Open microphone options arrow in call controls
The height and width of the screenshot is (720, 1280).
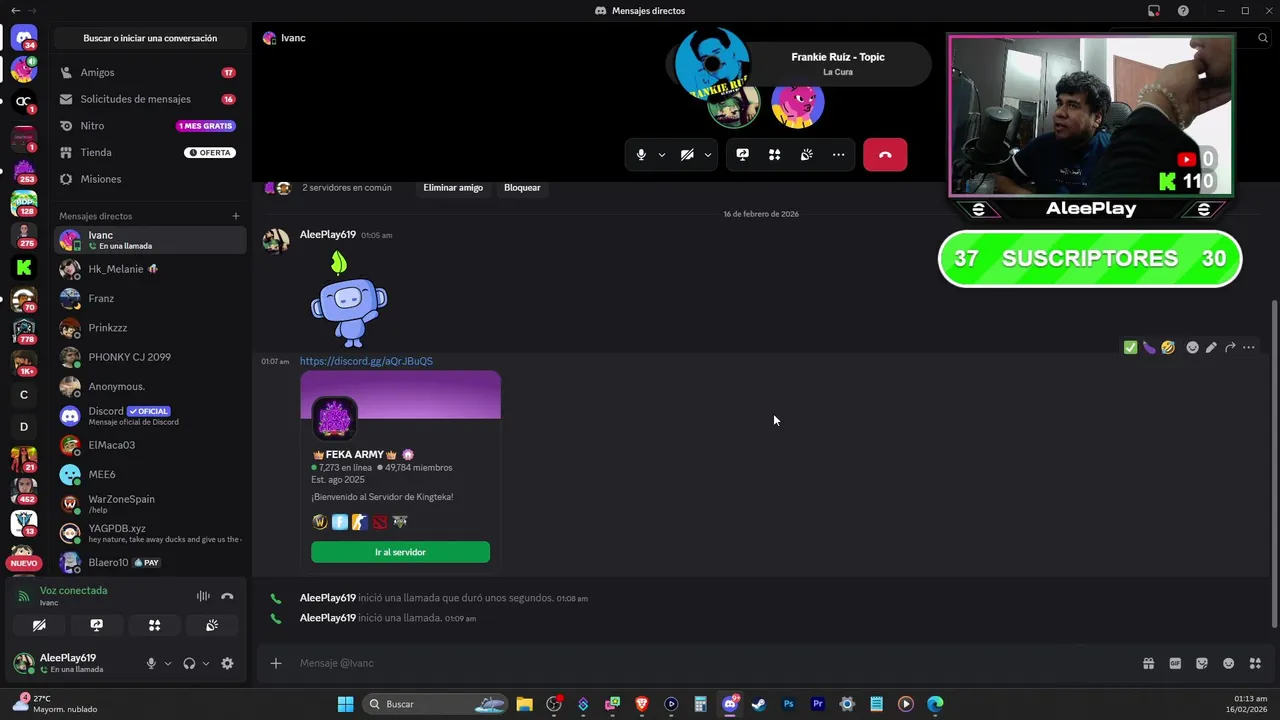pyautogui.click(x=661, y=155)
